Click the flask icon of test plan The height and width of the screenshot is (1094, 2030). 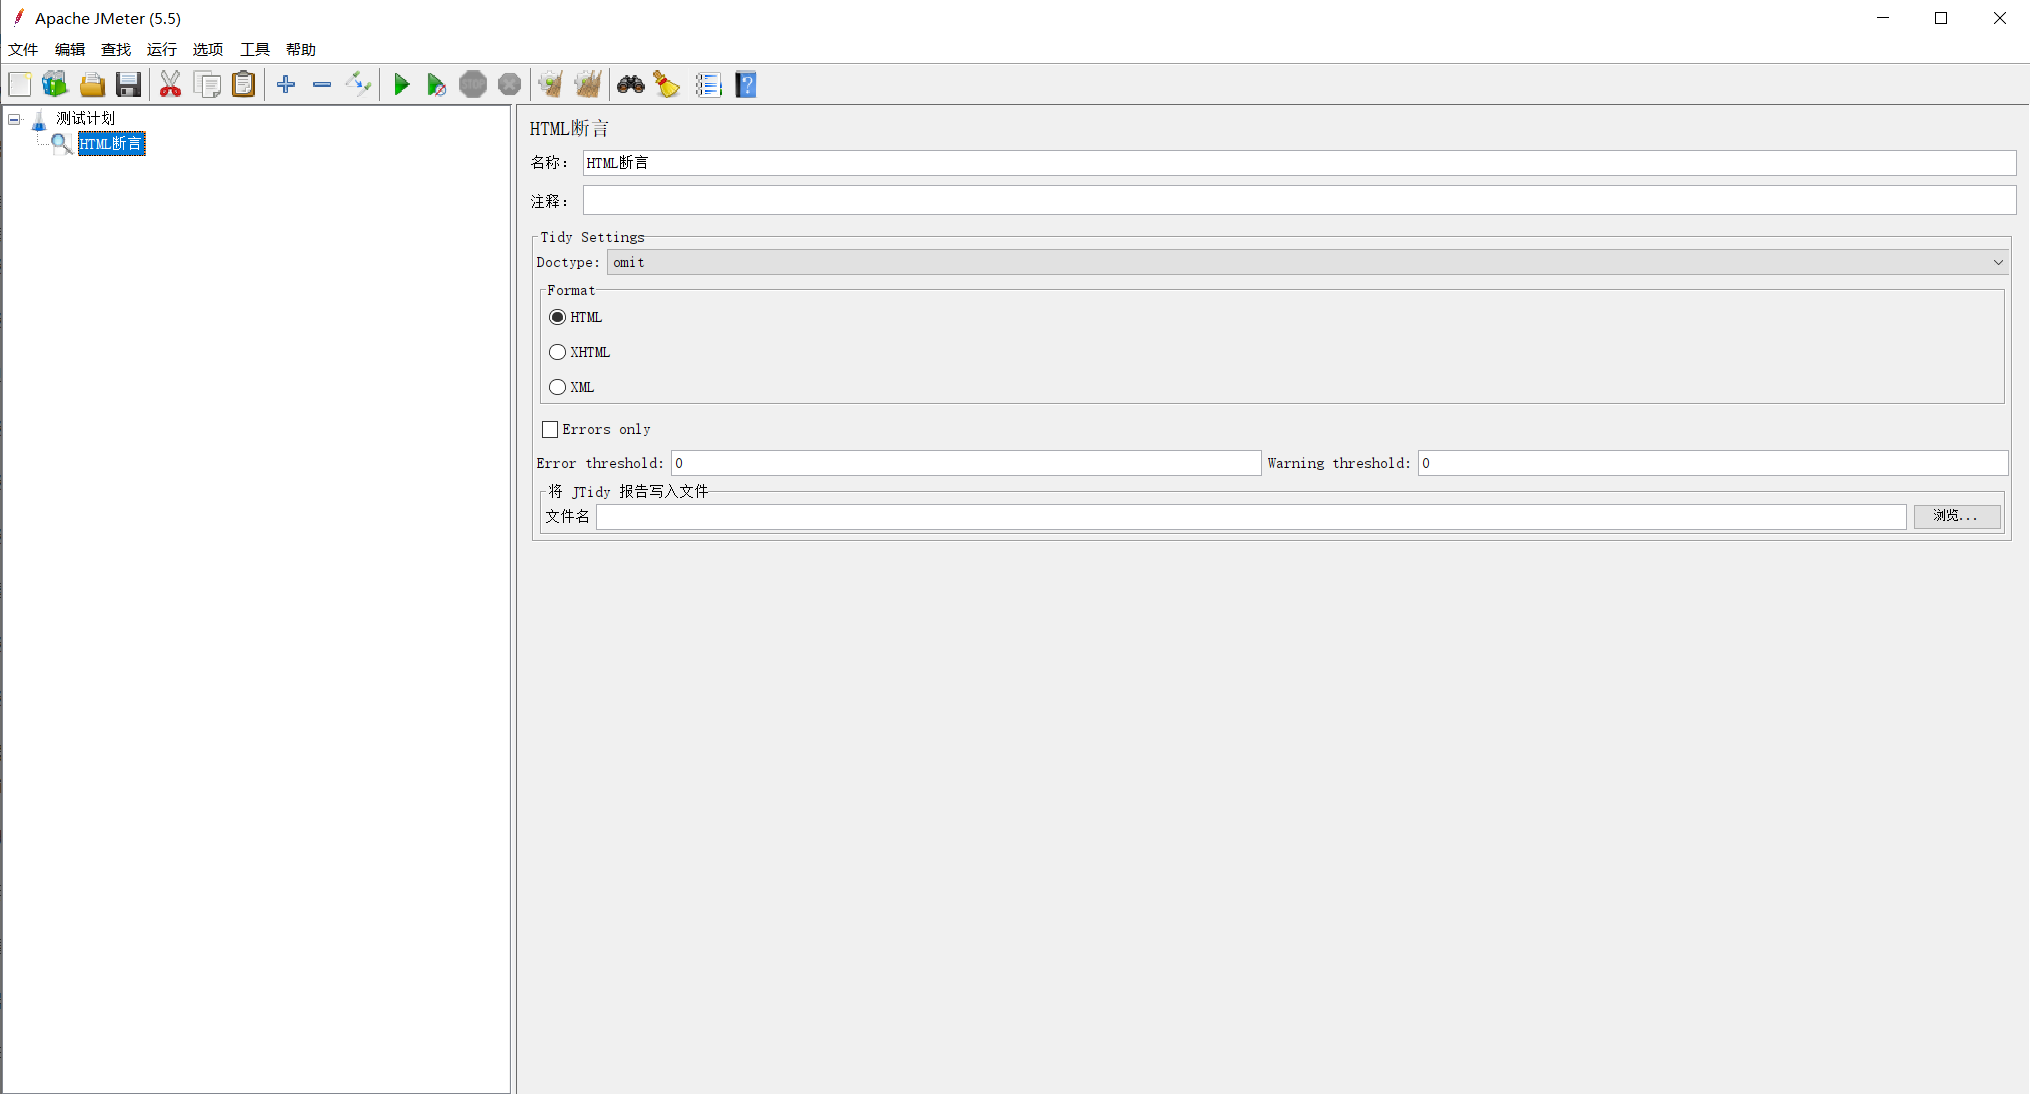[39, 120]
